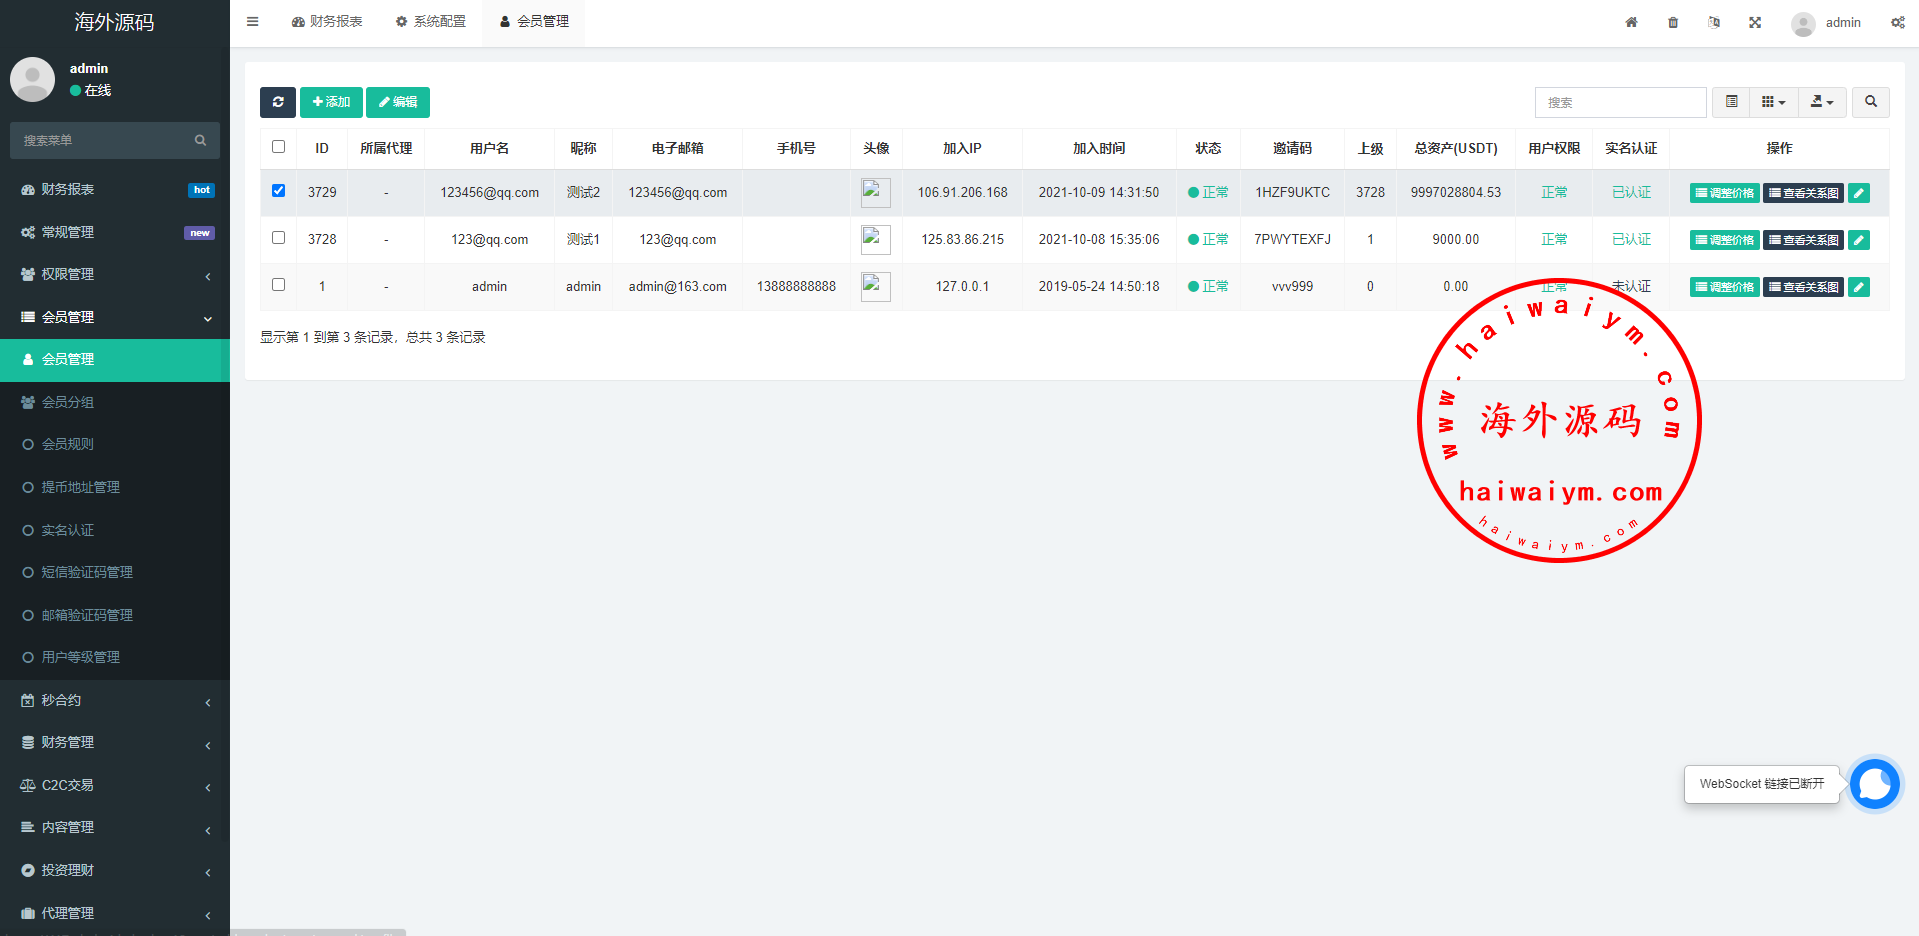The width and height of the screenshot is (1919, 936).
Task: Check the checkbox for row ID 3728
Action: click(278, 238)
